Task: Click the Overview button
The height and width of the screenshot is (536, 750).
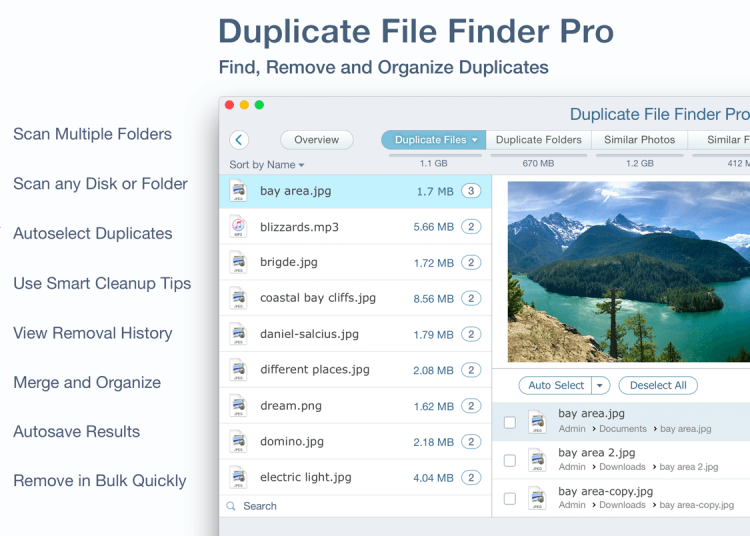Action: [316, 140]
